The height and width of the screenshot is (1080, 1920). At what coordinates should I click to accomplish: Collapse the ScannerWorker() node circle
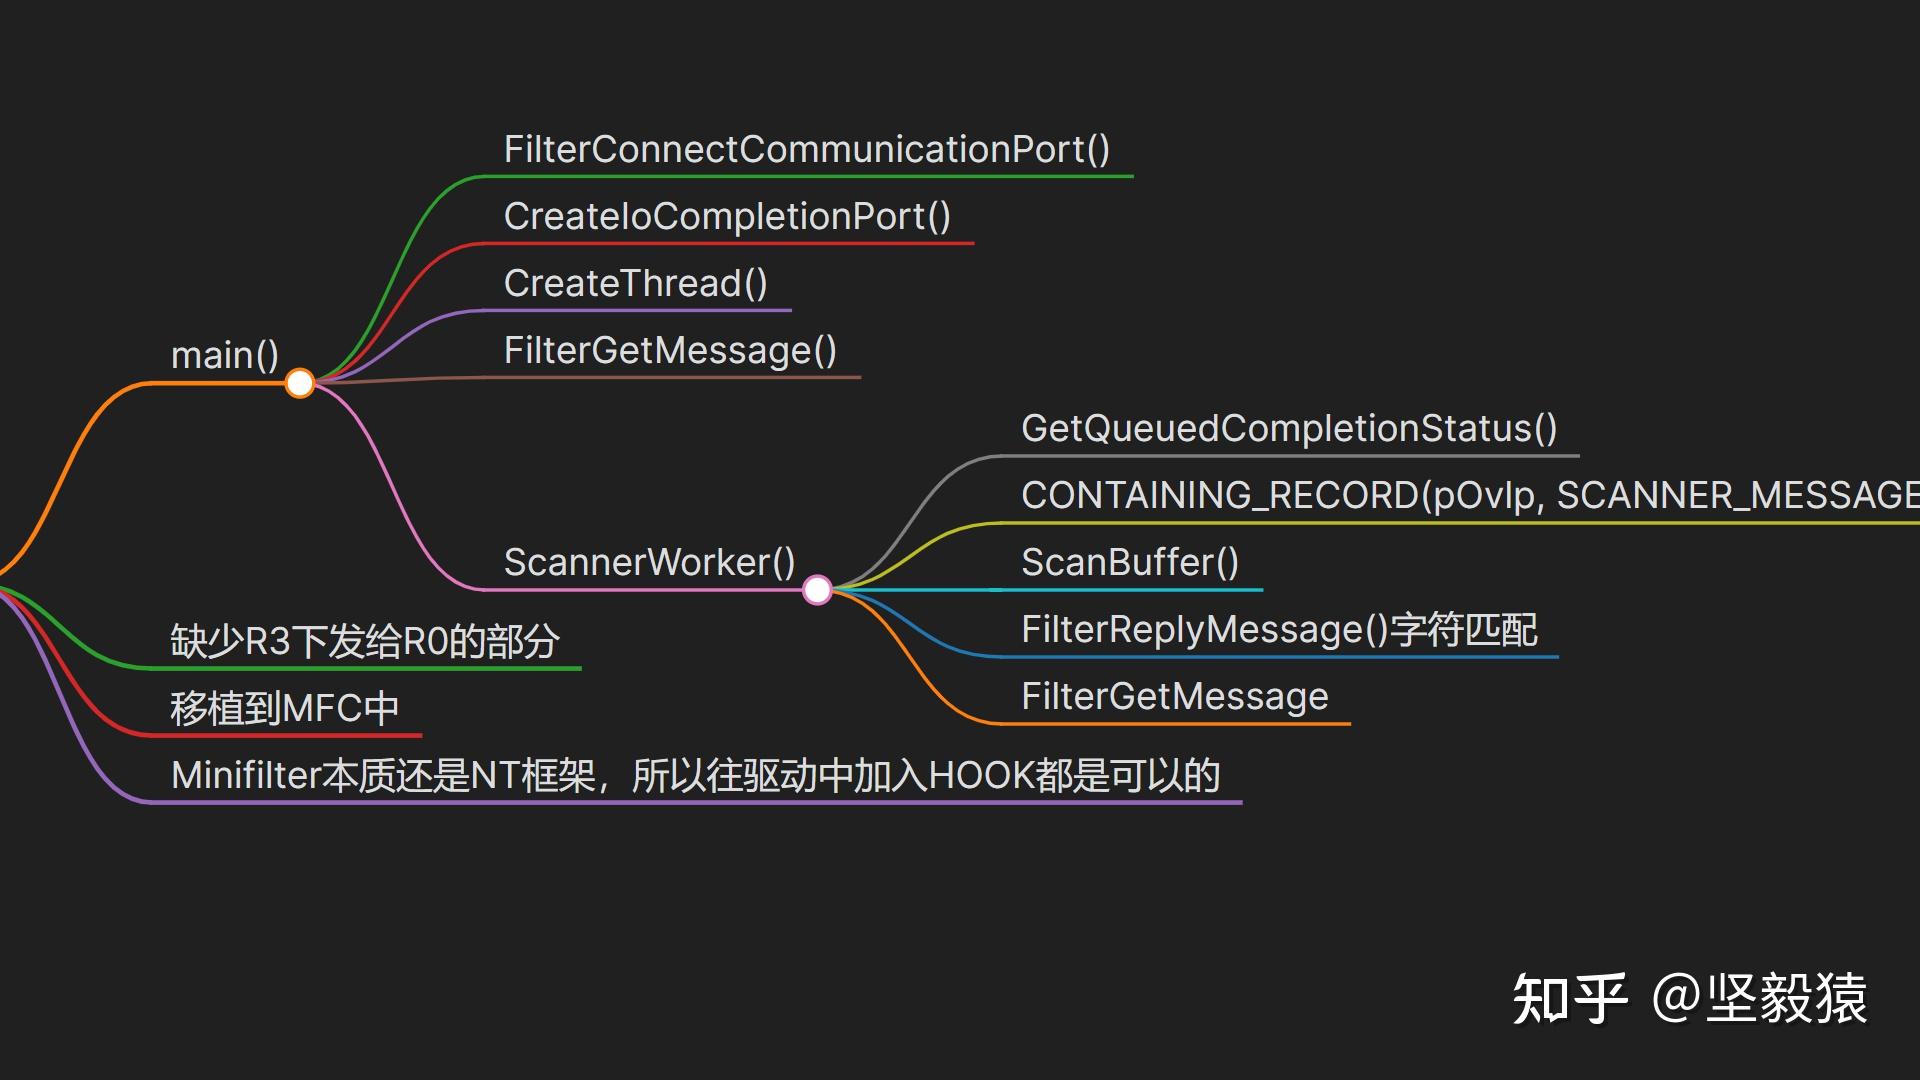[817, 590]
